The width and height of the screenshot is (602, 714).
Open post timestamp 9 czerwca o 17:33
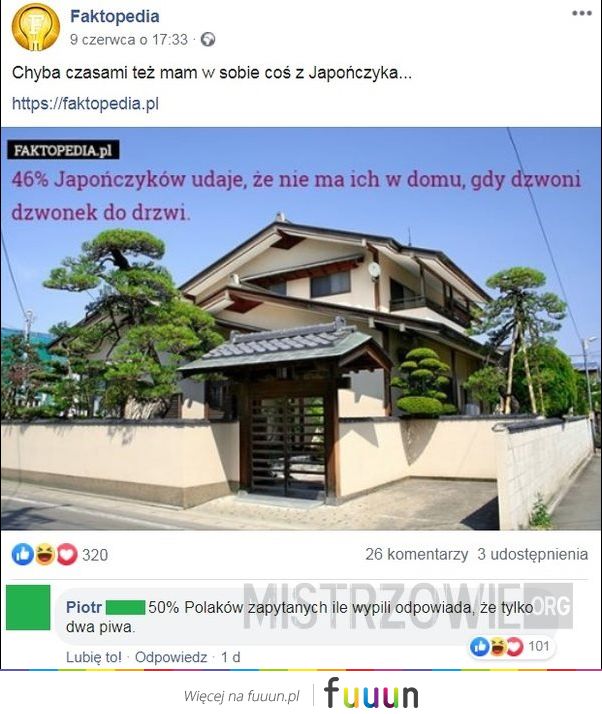129,40
